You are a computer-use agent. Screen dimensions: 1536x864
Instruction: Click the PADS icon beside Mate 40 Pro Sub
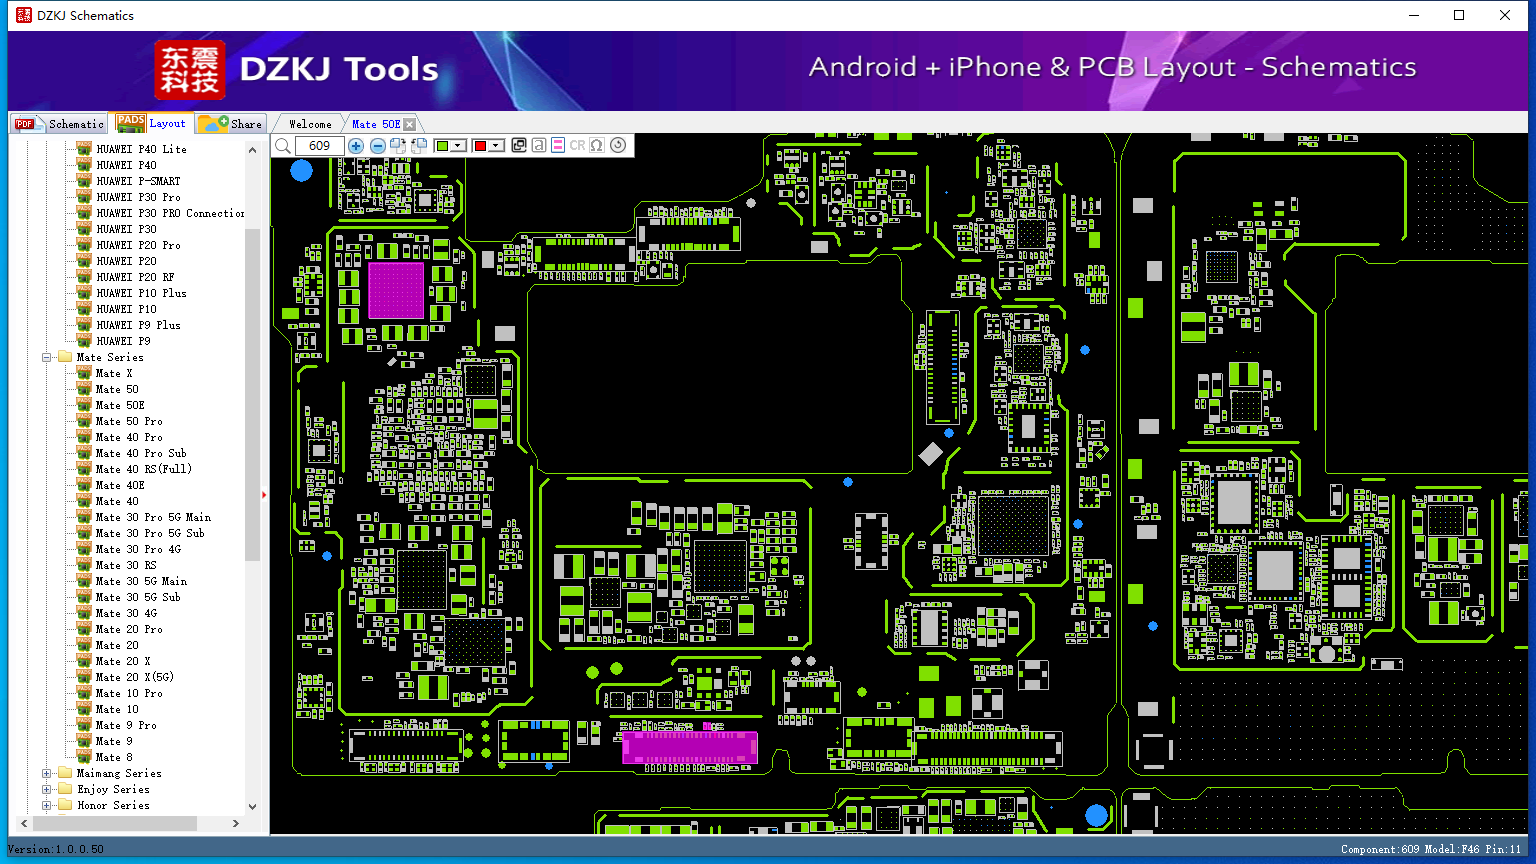[84, 453]
